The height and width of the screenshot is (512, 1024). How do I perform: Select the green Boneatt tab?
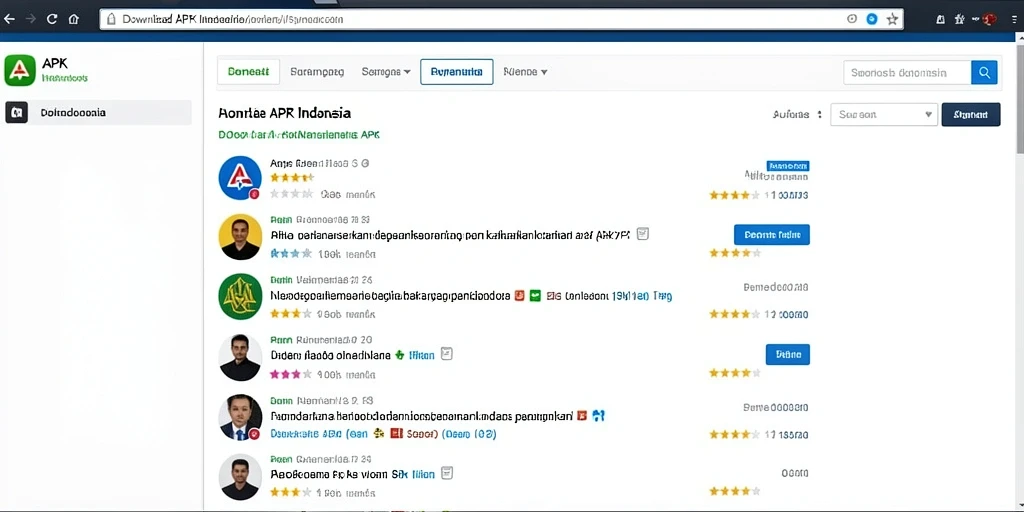coord(248,72)
